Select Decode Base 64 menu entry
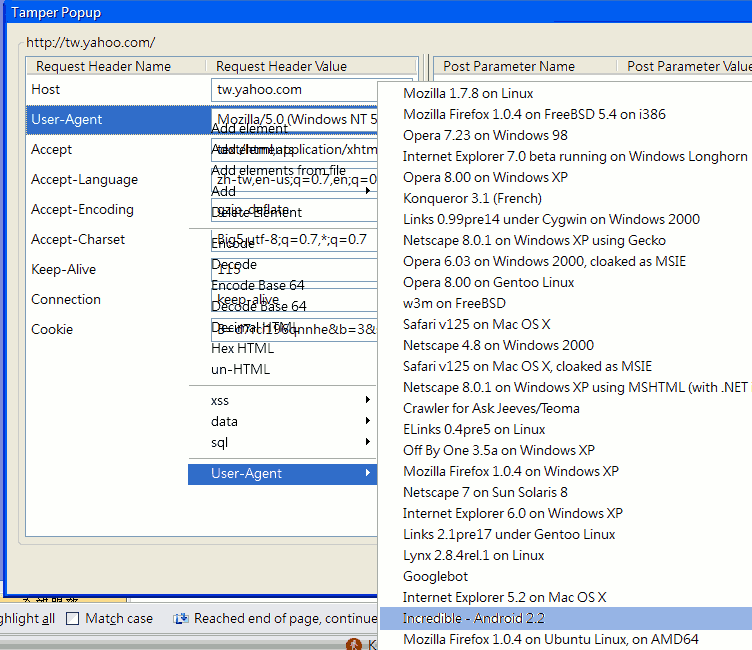Viewport: 752px width, 650px height. pos(258,306)
